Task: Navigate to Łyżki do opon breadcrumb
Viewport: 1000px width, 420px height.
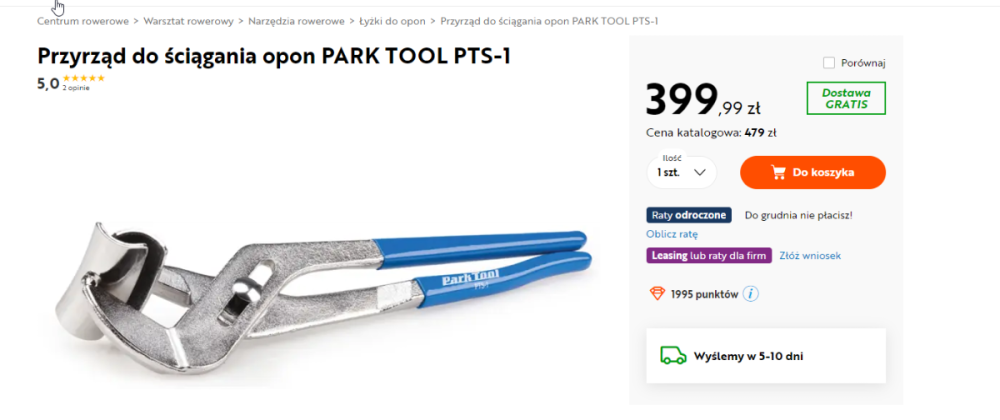Action: (x=394, y=21)
